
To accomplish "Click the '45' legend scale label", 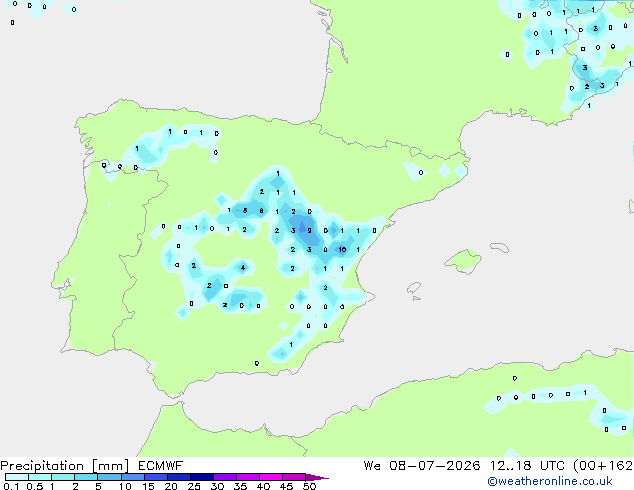I will click(x=286, y=486).
